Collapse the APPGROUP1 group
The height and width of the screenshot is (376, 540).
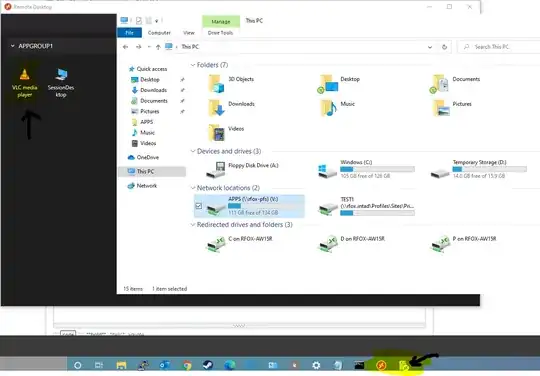pyautogui.click(x=12, y=46)
